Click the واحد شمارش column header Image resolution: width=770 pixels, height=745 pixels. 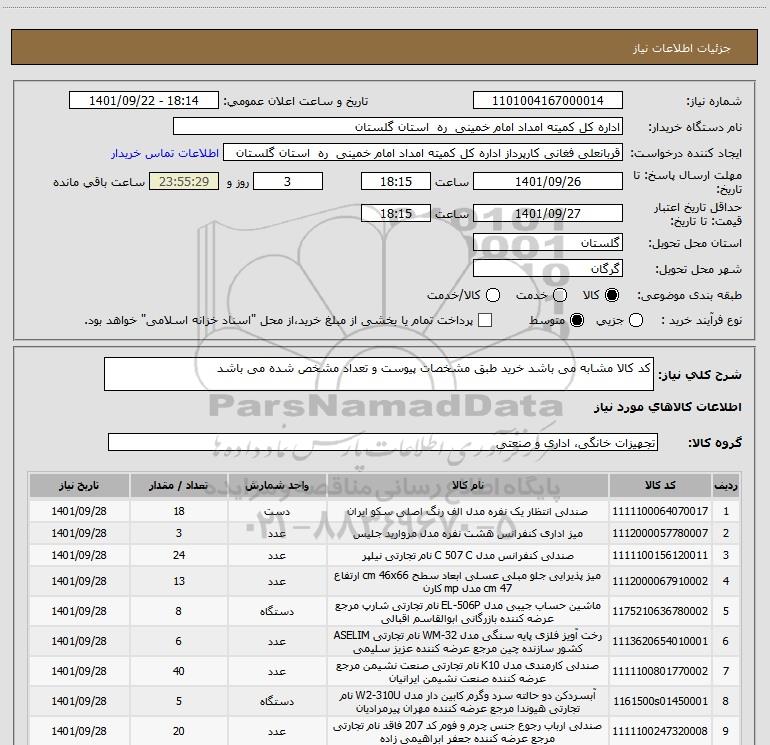[277, 486]
